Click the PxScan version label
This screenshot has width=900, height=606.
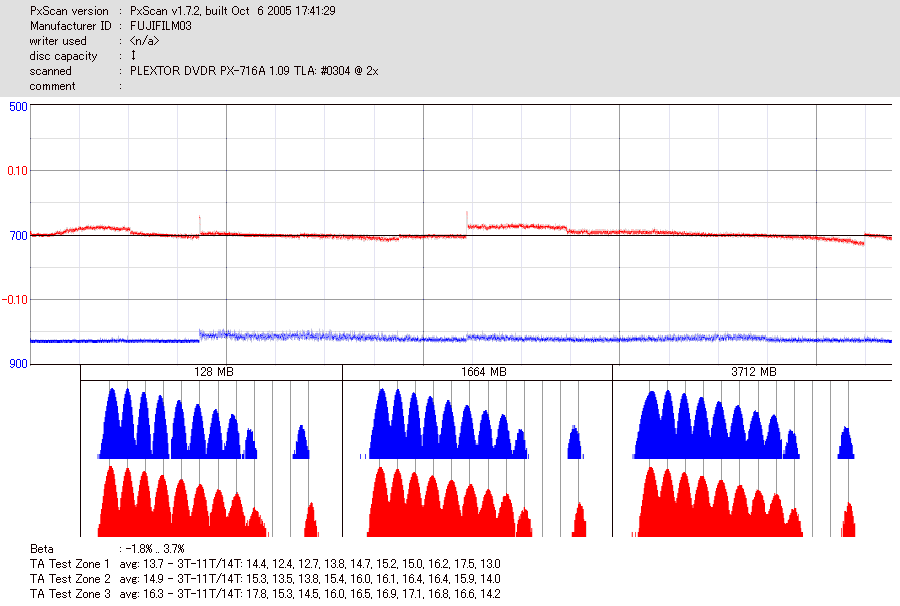click(x=69, y=11)
